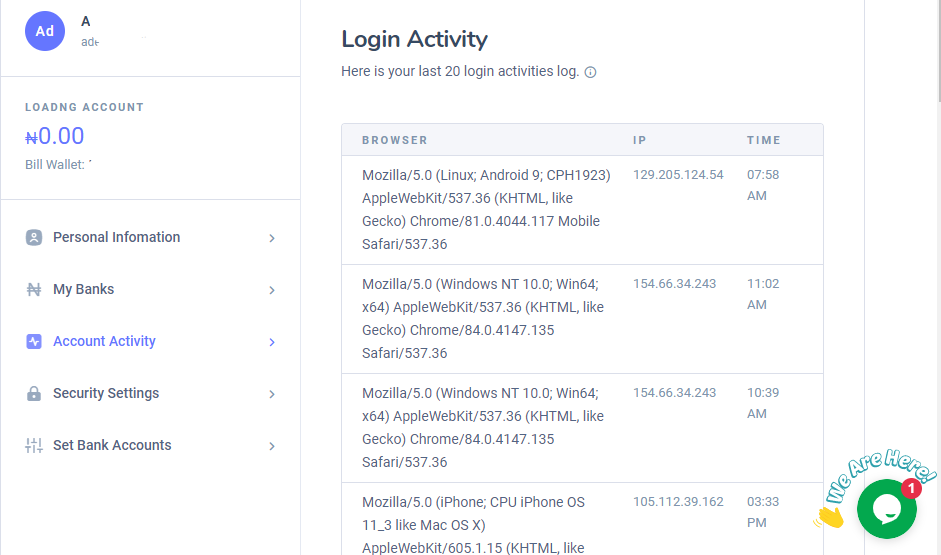
Task: Click the 154.66.34.243 IP in the 10:39 AM row
Action: [675, 393]
